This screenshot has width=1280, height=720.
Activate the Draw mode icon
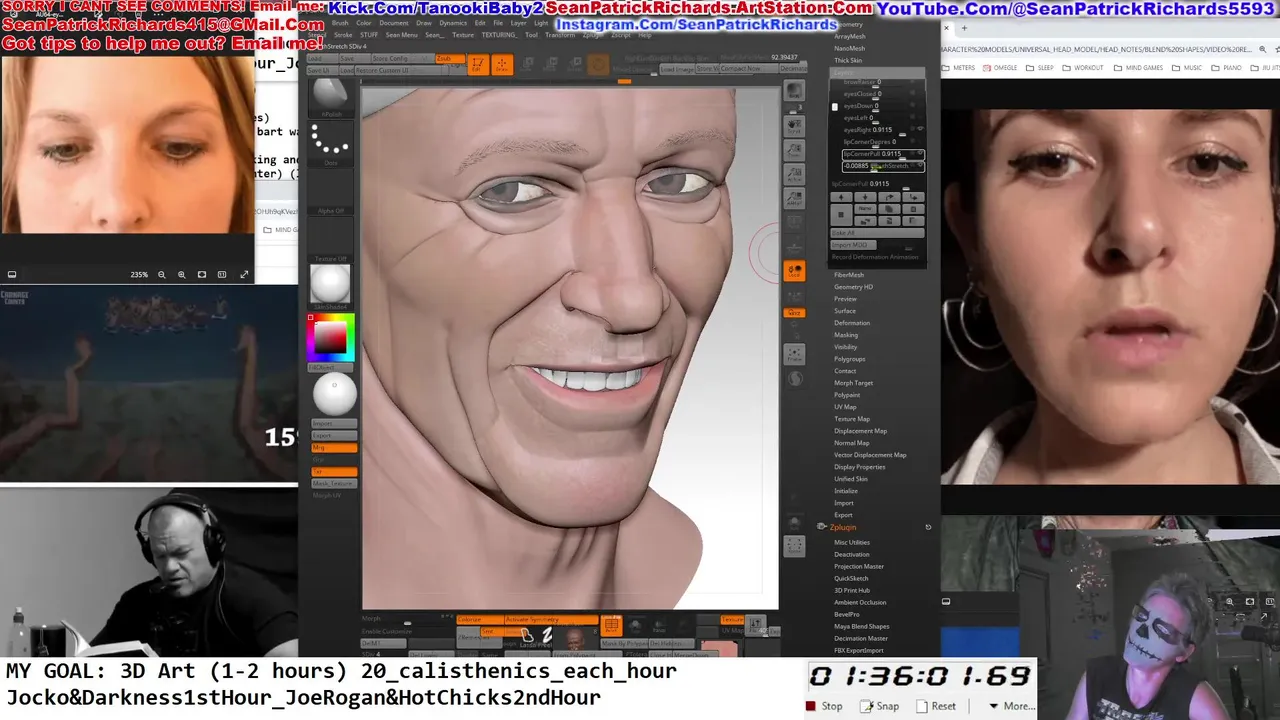click(502, 65)
